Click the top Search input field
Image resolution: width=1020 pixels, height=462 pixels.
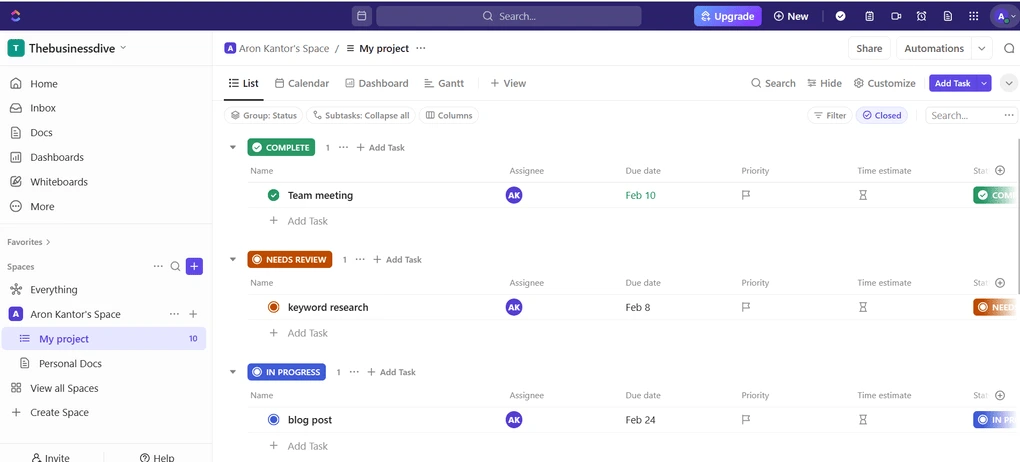pos(509,16)
